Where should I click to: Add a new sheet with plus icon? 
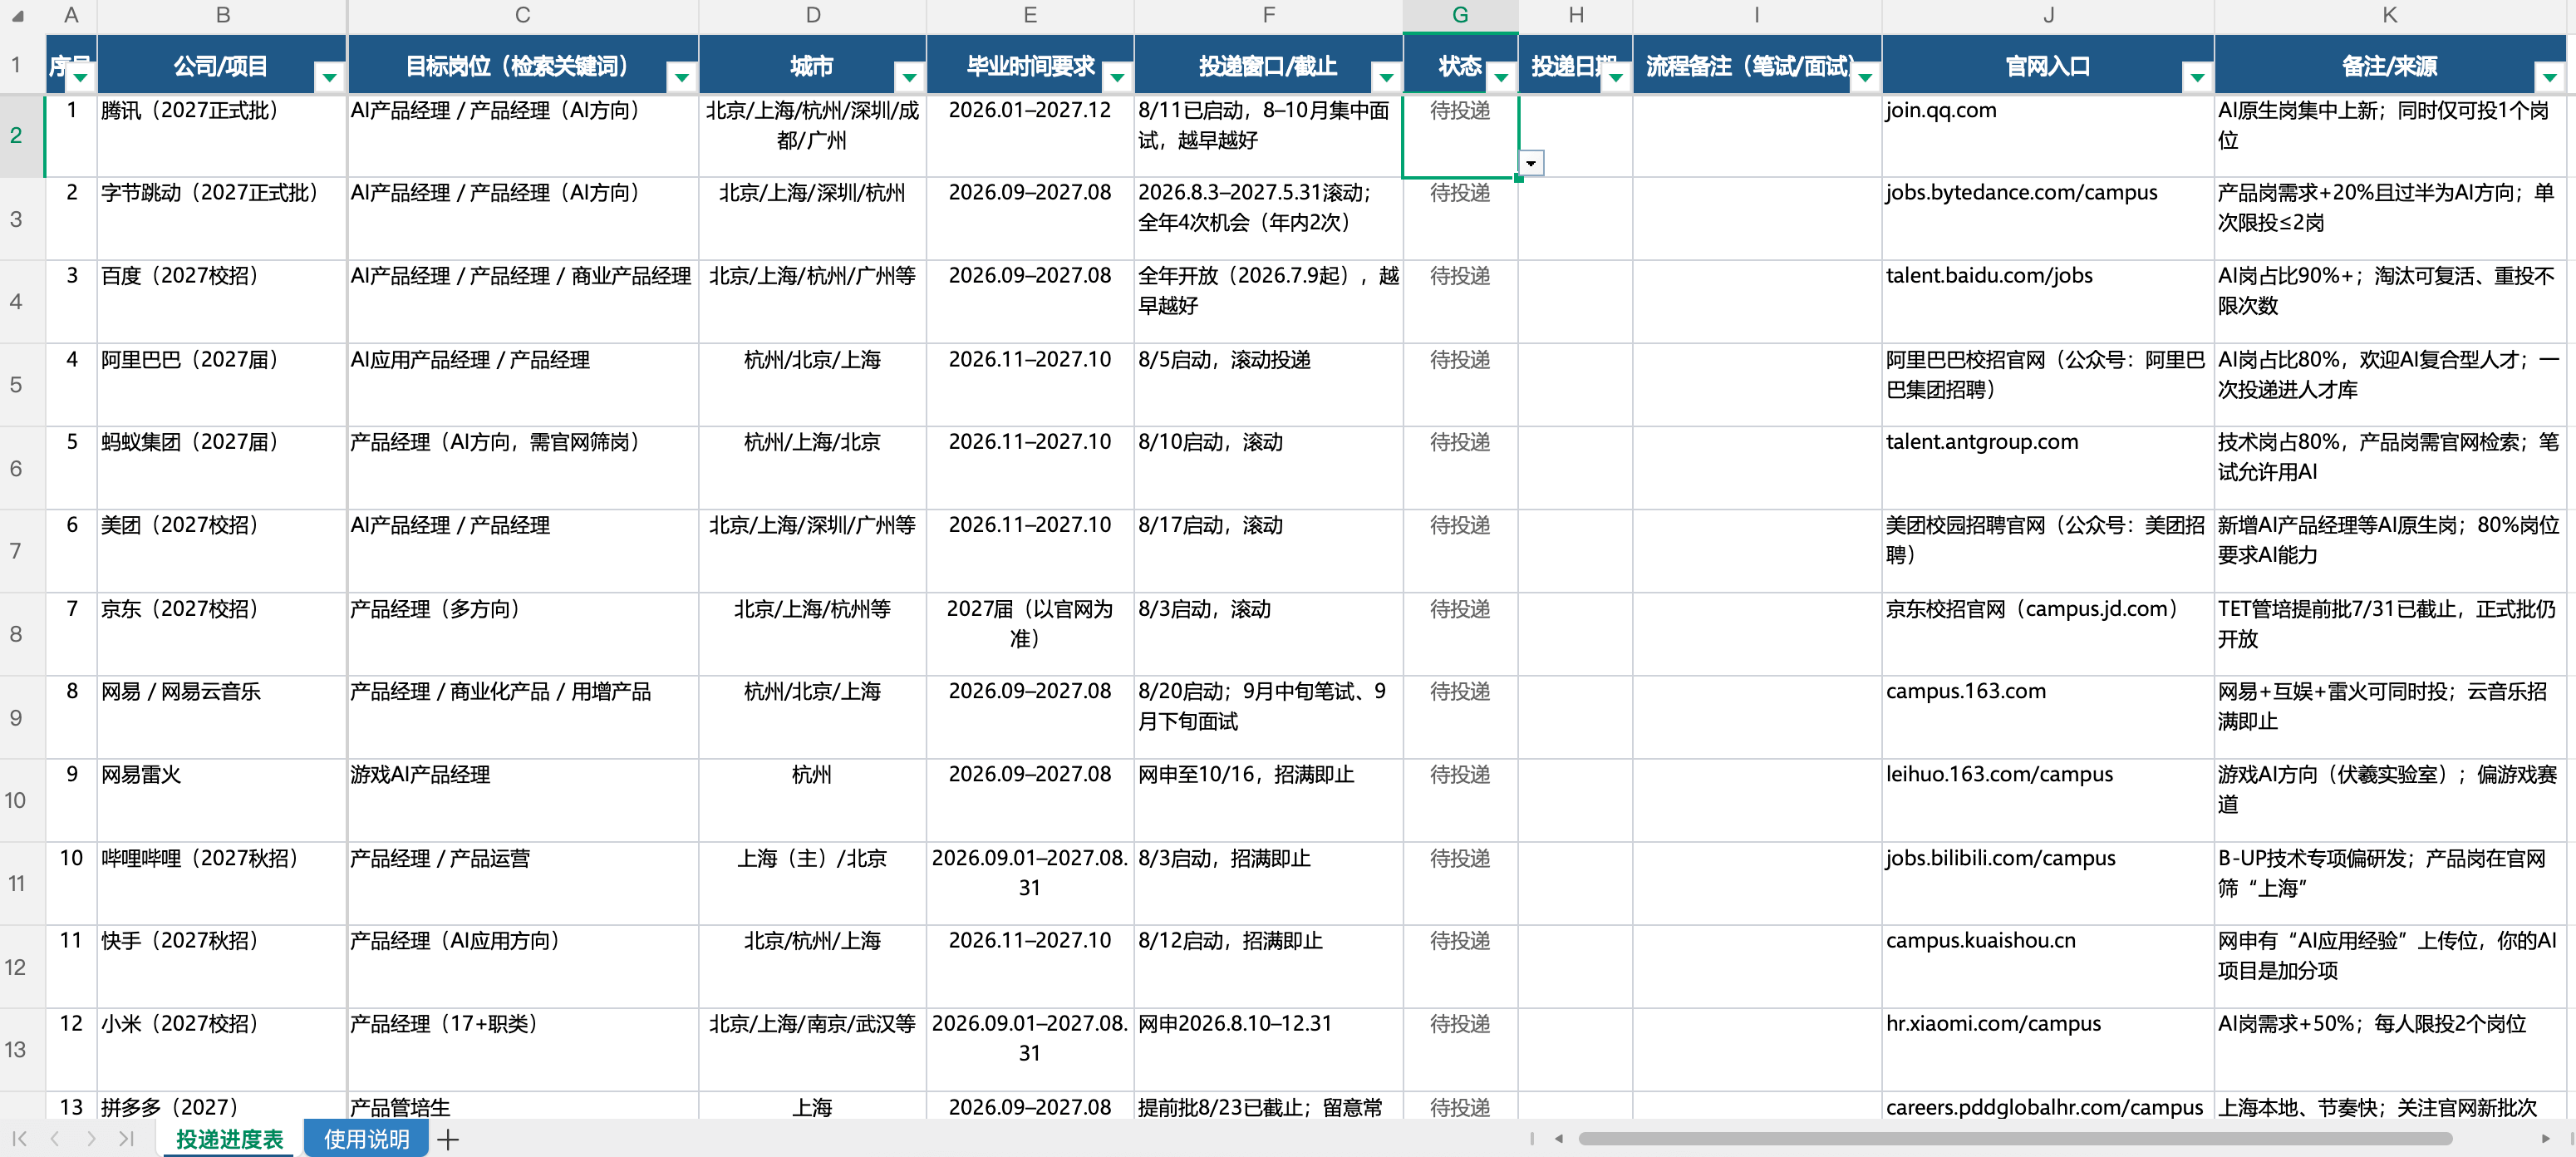click(x=448, y=1139)
